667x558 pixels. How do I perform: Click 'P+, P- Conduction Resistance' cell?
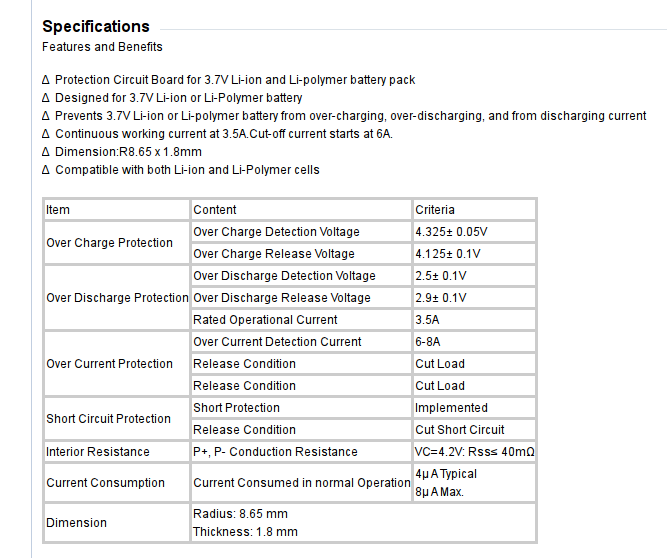pyautogui.click(x=301, y=452)
